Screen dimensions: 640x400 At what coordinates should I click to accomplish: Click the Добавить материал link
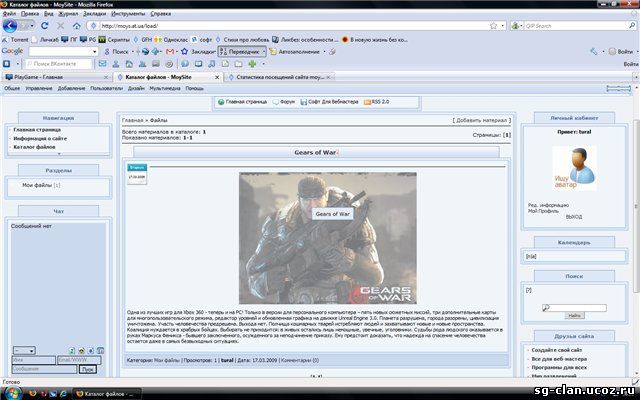[x=482, y=120]
